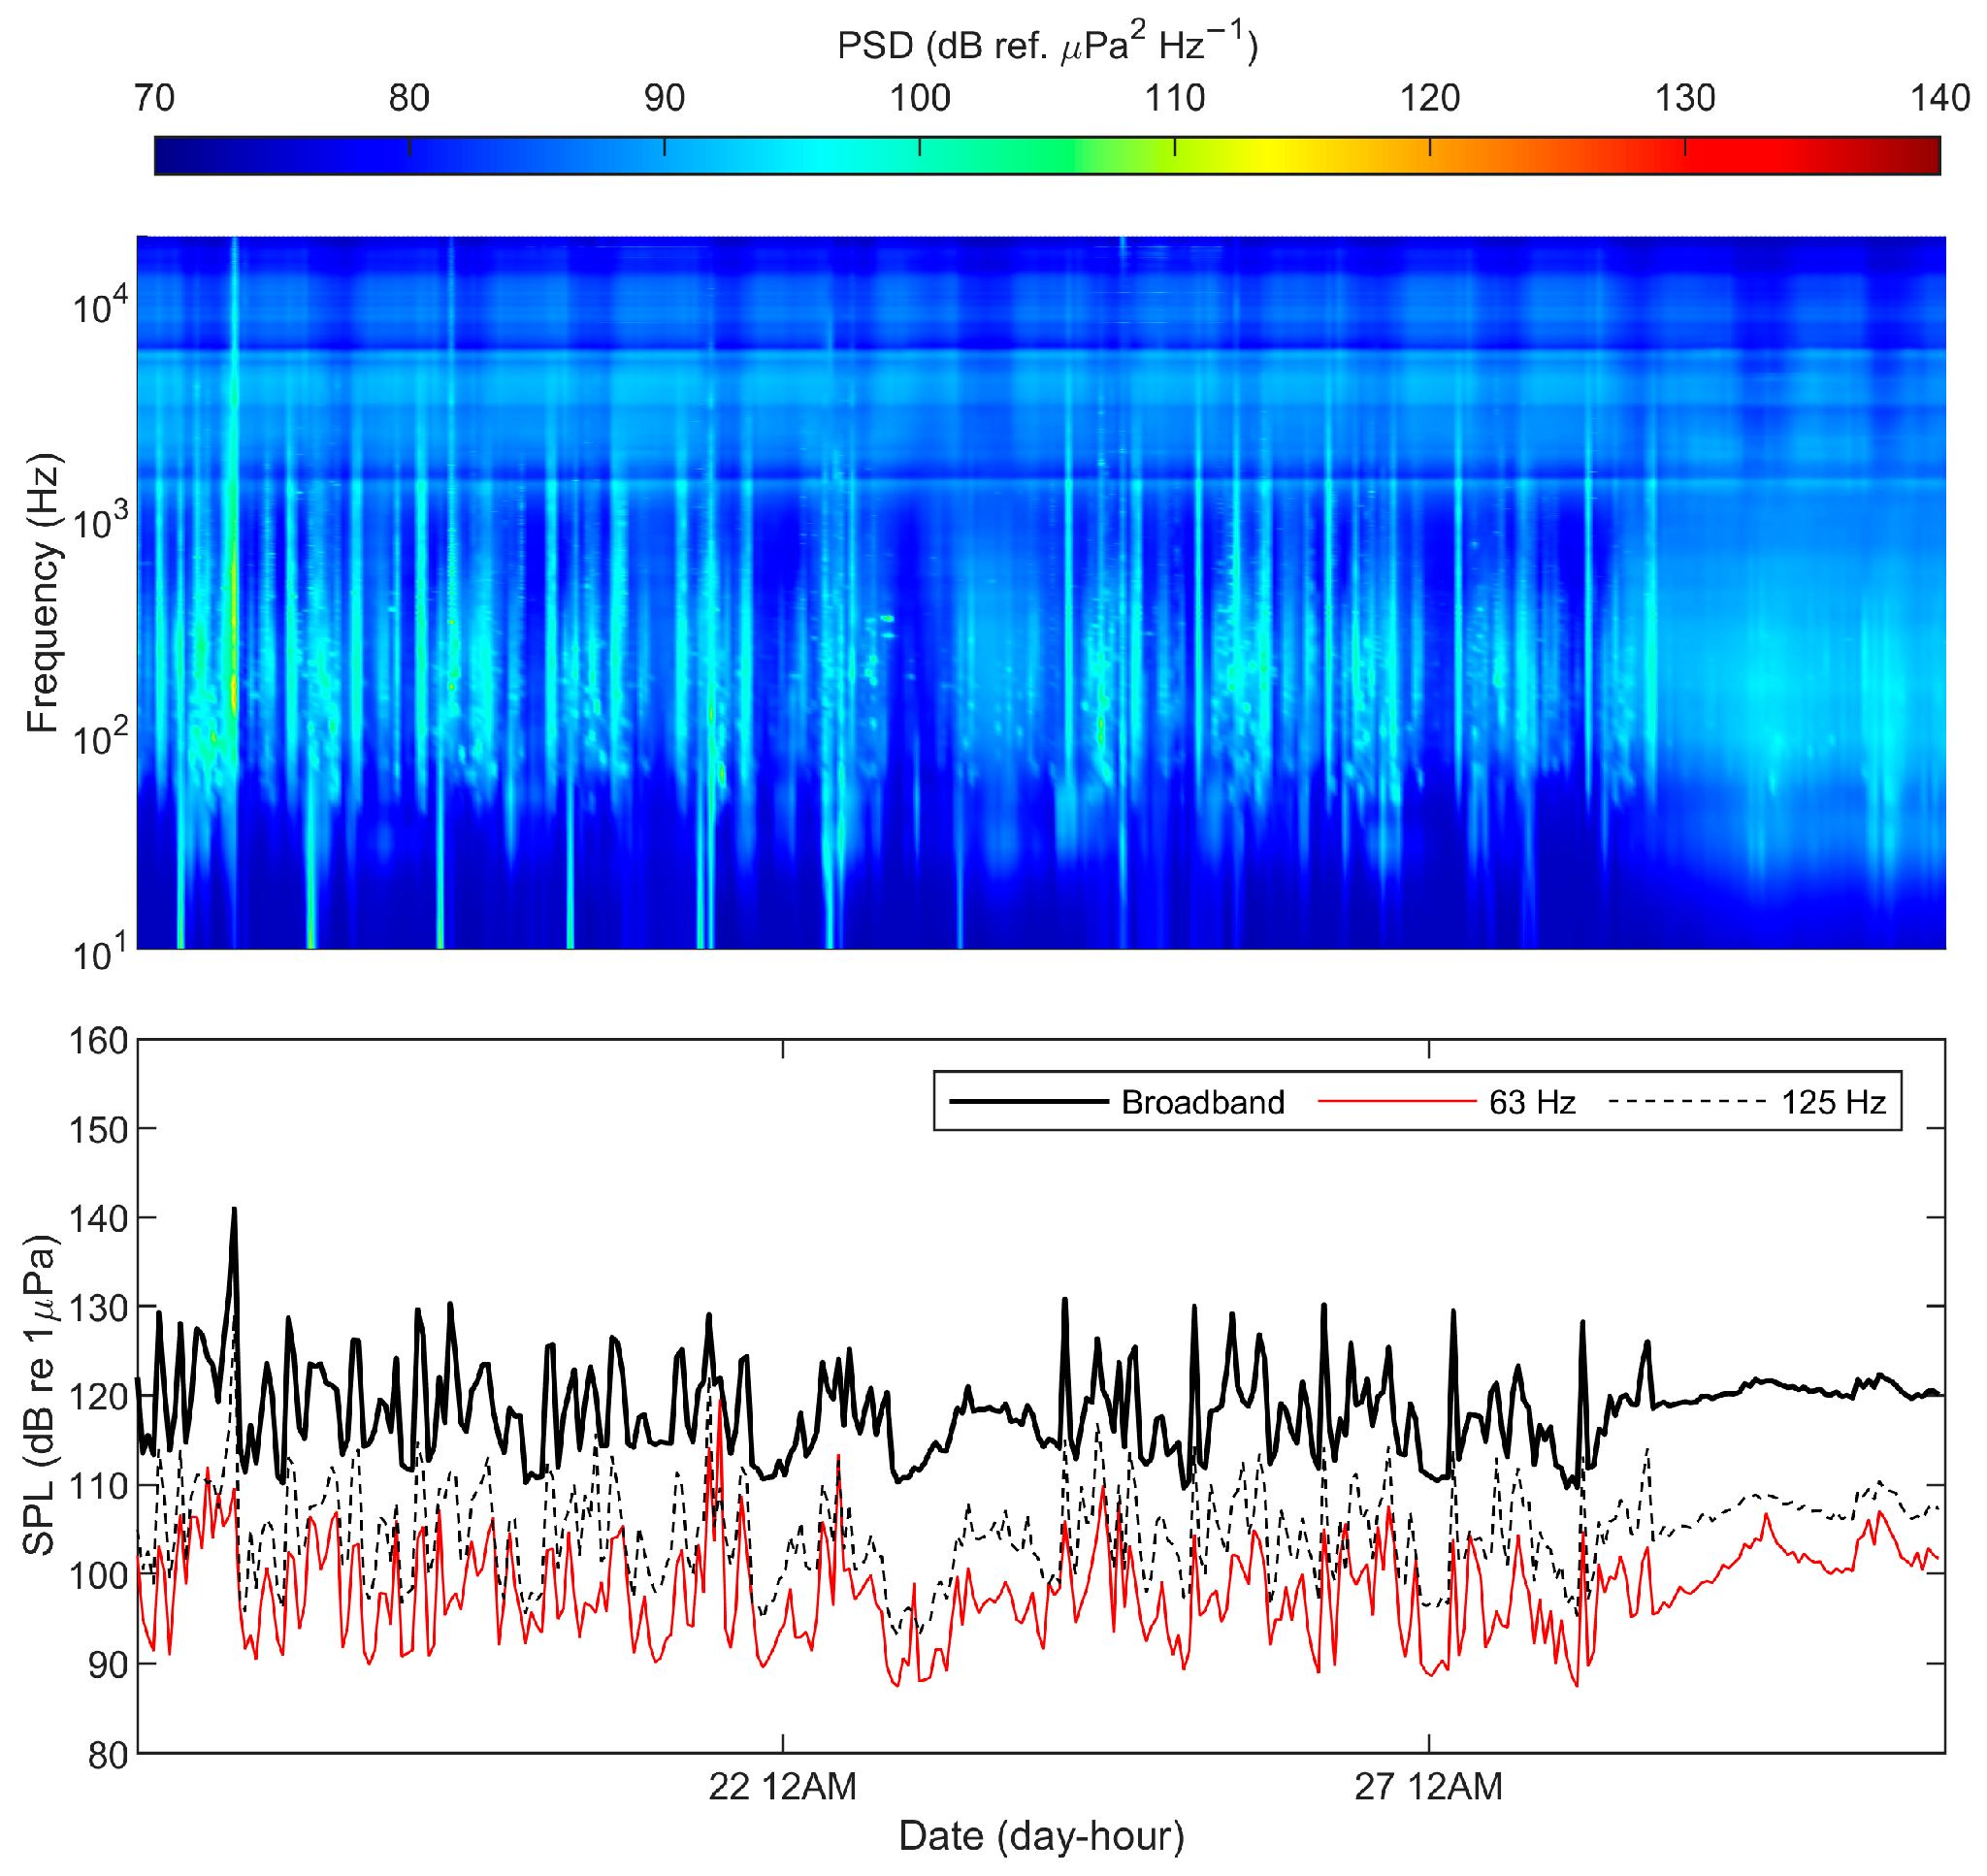This screenshot has height=1876, width=1987.
Task: Click the PSD colorbar title text
Action: pyautogui.click(x=1047, y=45)
